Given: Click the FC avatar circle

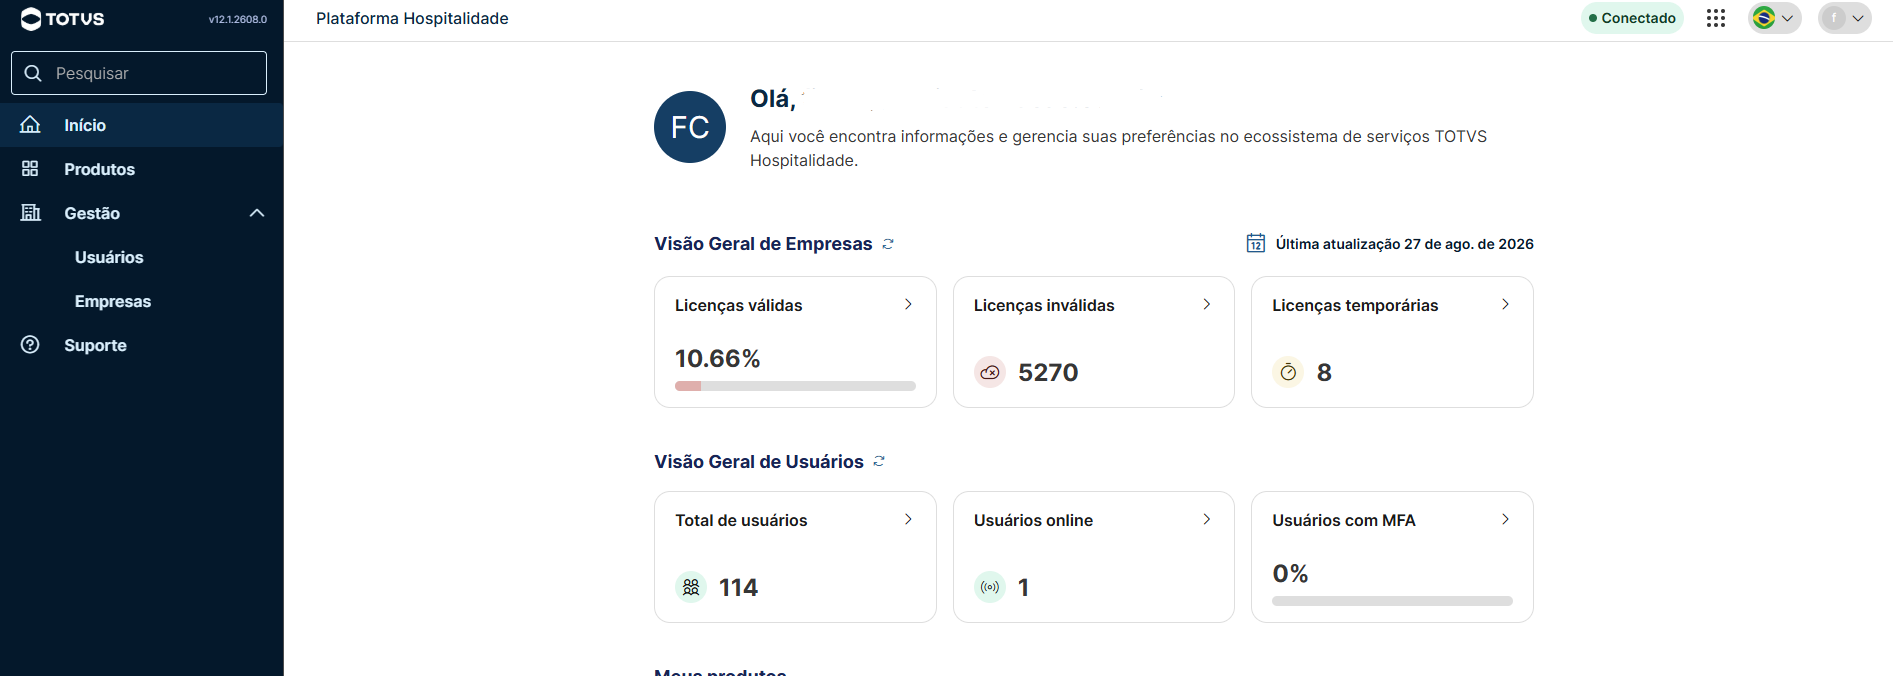Looking at the screenshot, I should point(690,127).
